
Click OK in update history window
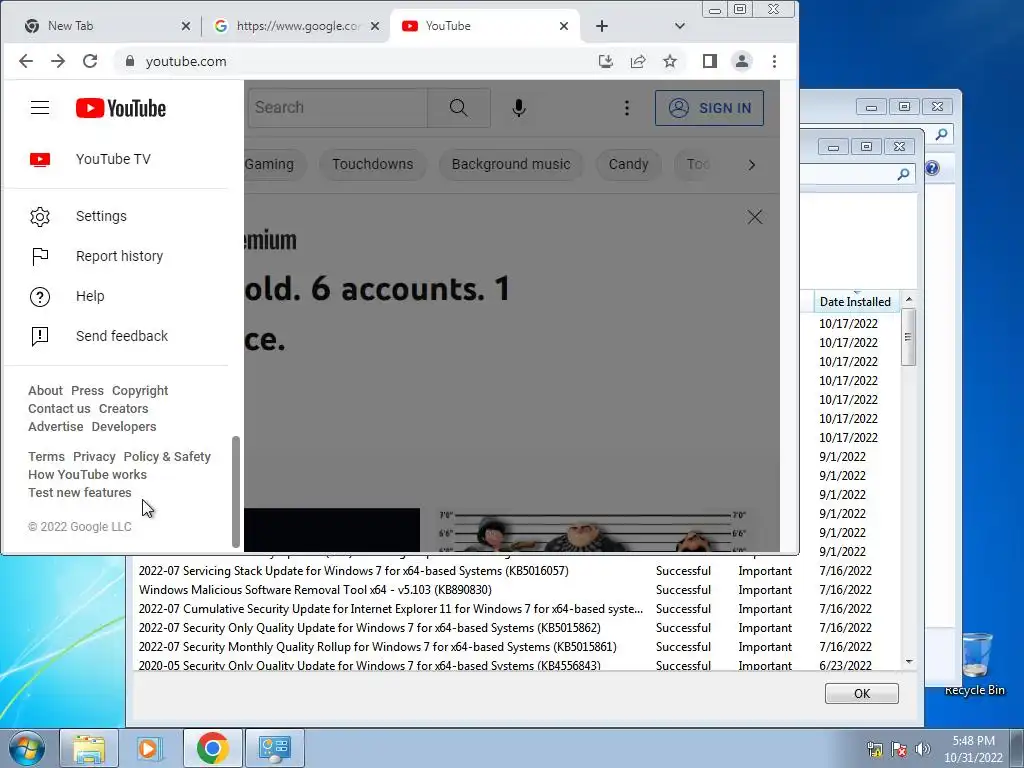point(861,694)
